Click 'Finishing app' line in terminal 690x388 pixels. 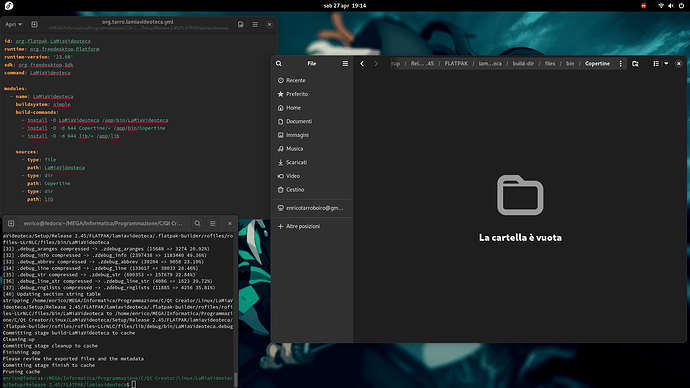[21, 352]
